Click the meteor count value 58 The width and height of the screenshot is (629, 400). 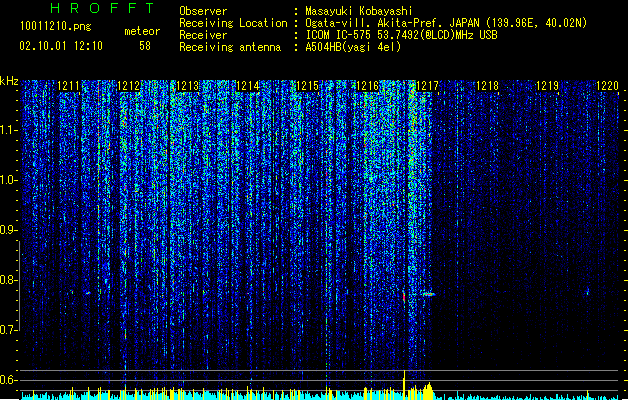[145, 46]
